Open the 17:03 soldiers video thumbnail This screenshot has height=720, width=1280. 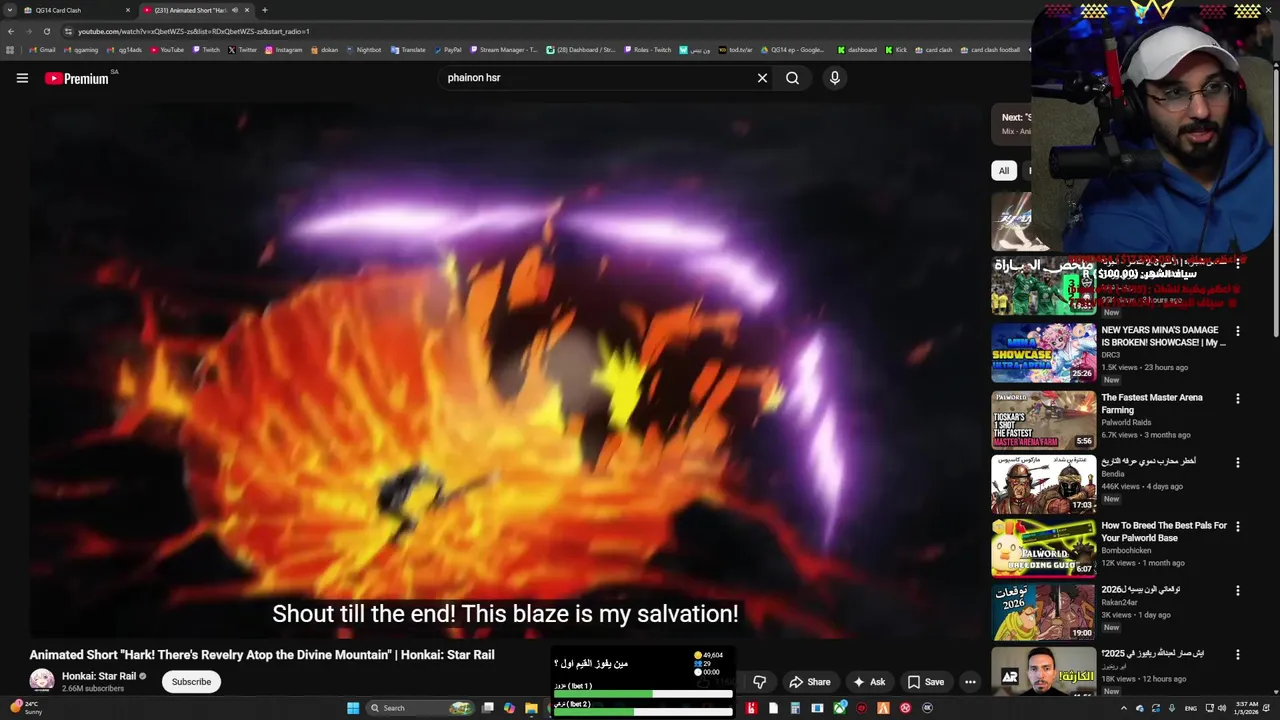[x=1043, y=484]
